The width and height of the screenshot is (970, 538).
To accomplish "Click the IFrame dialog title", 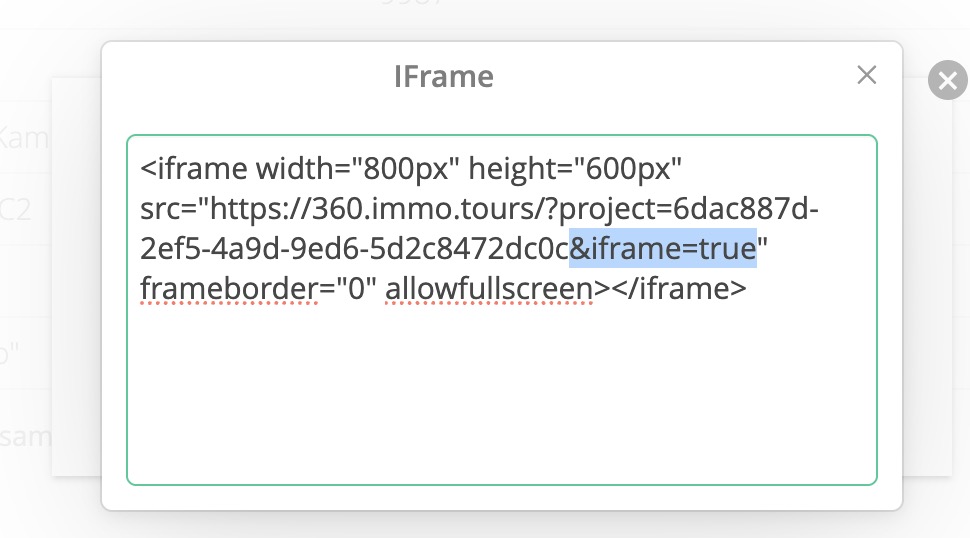I will tap(444, 77).
